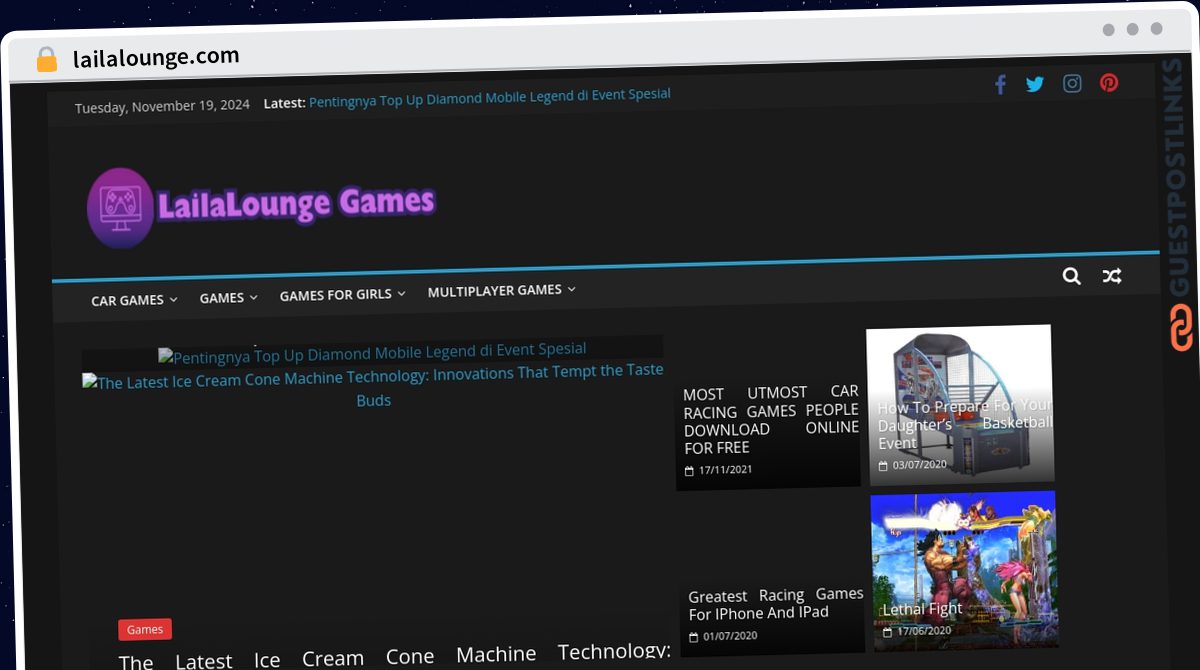
Task: Open How To Prepare For Your Daughter's Basketball Event
Action: point(965,424)
